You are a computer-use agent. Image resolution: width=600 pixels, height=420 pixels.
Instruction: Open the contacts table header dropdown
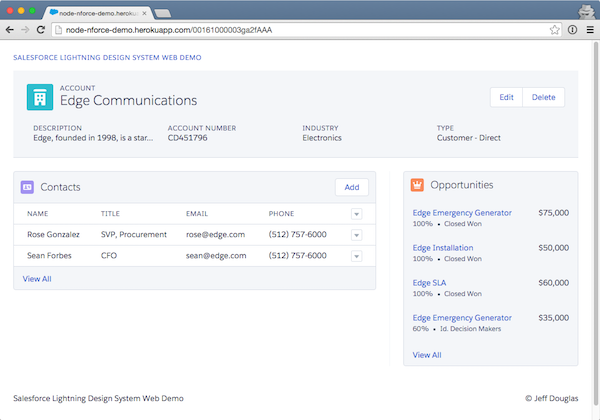[x=356, y=214]
